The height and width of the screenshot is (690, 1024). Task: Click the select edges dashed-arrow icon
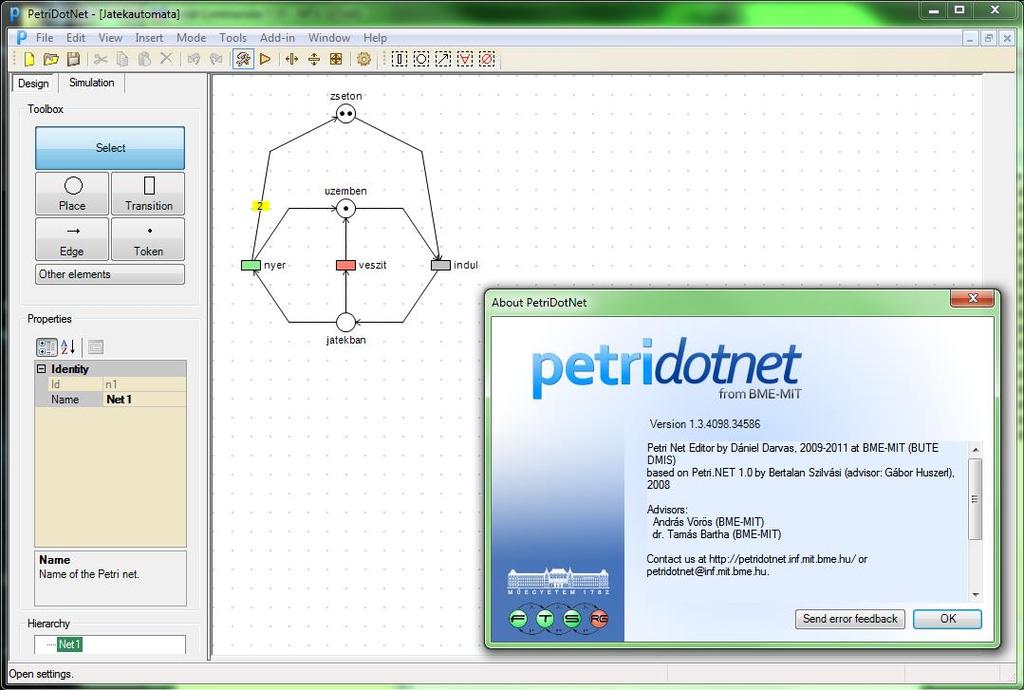click(x=443, y=59)
